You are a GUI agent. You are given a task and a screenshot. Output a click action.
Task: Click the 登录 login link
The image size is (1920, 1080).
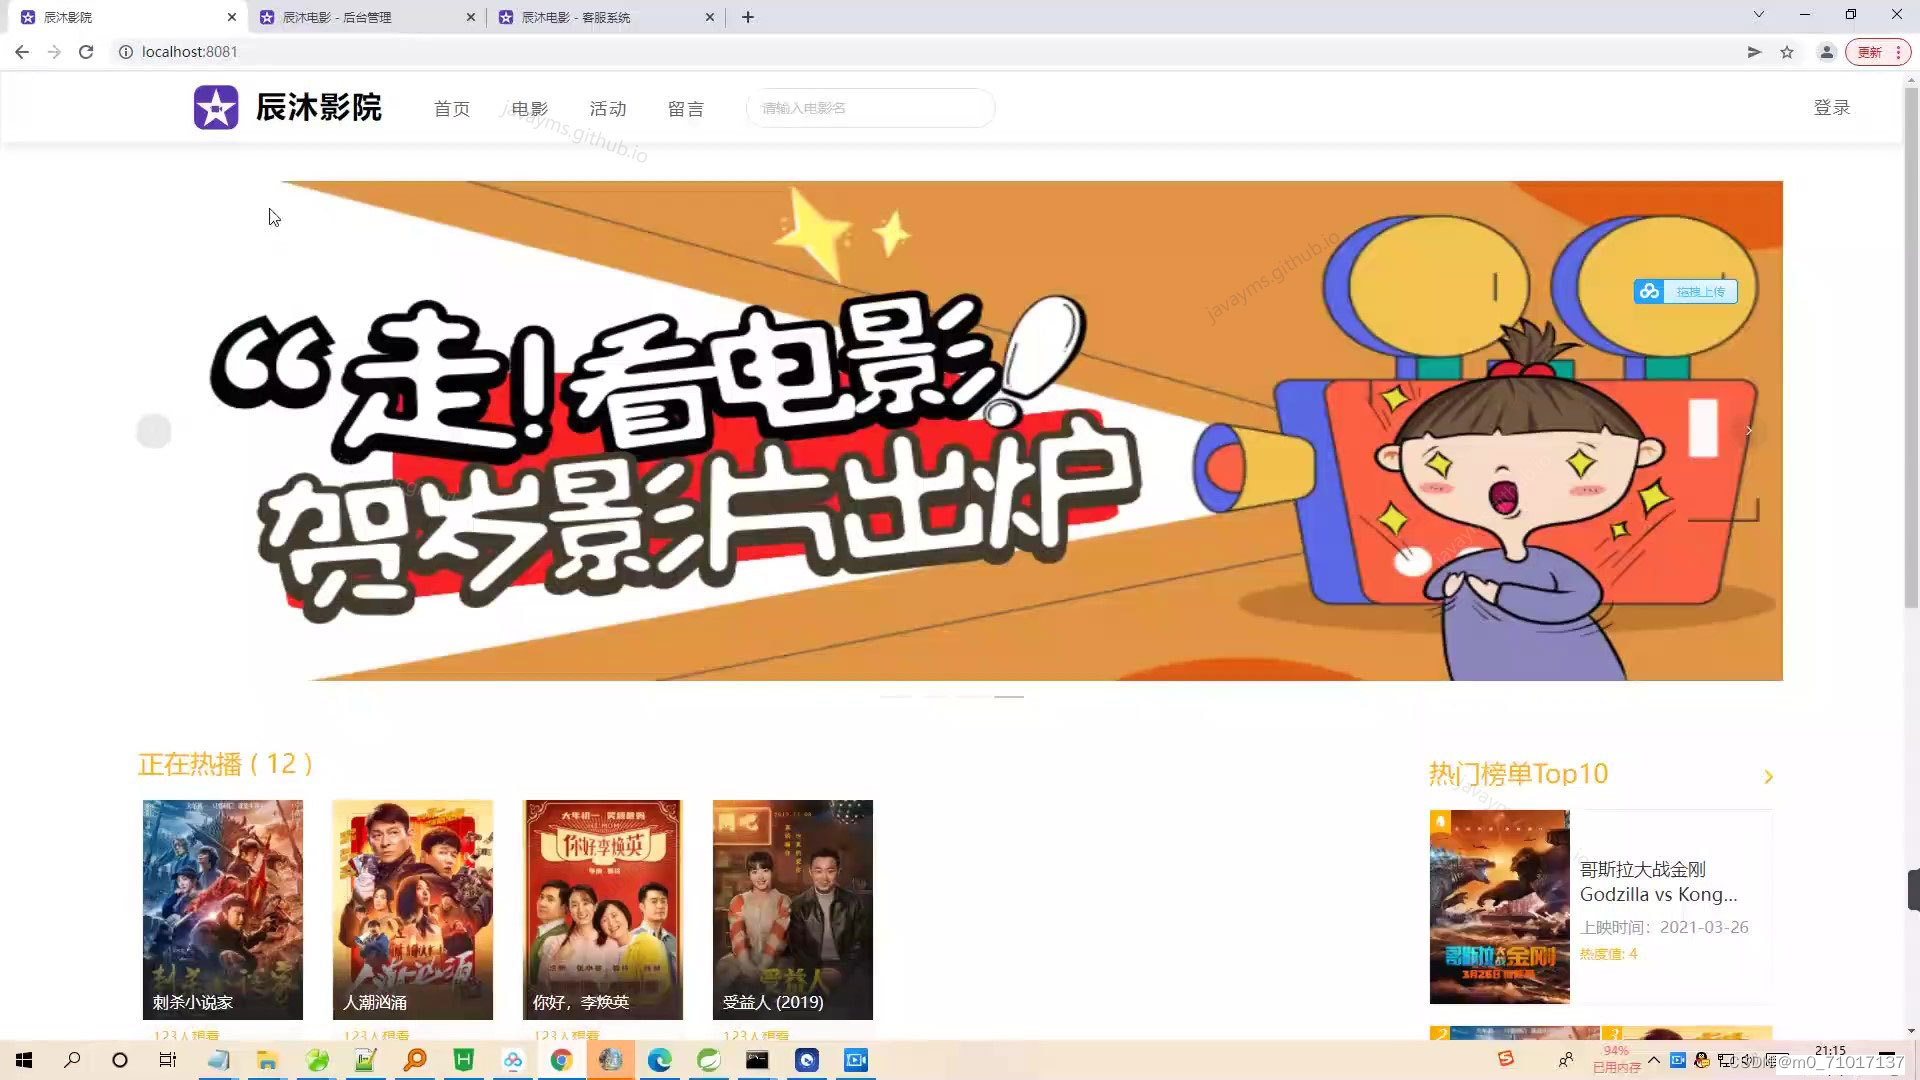click(1831, 107)
